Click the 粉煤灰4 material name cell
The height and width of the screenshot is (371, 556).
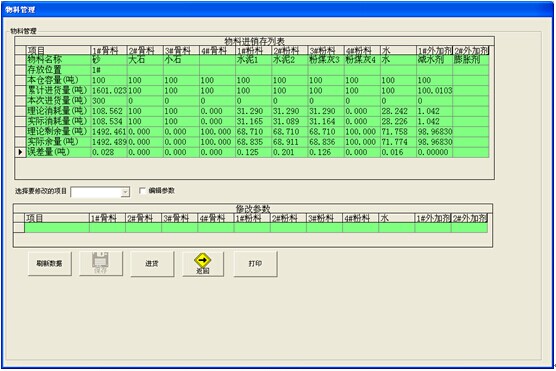362,60
